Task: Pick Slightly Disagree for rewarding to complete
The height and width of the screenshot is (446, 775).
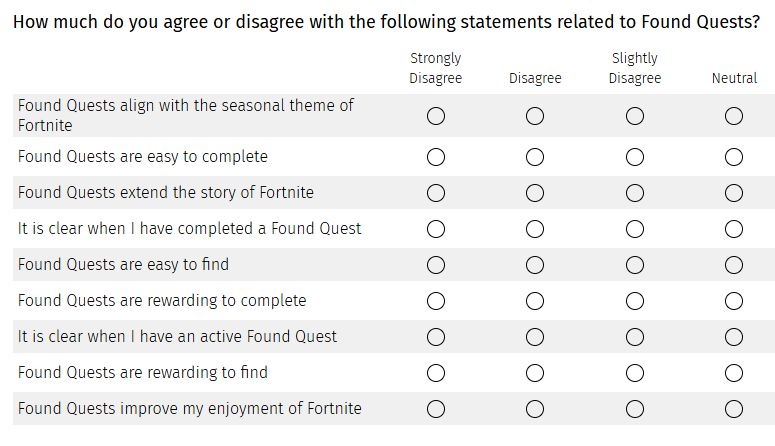Action: [x=635, y=301]
